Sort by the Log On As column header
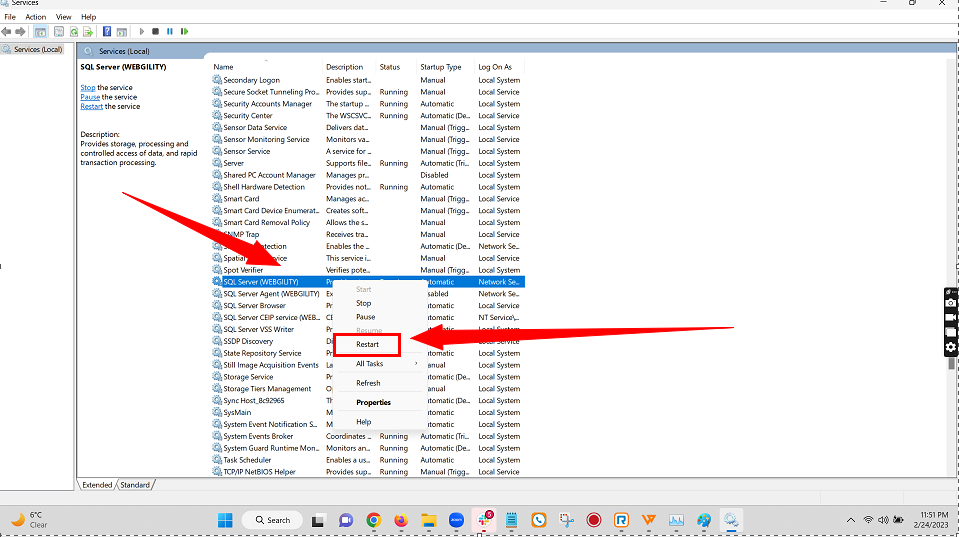The width and height of the screenshot is (959, 537). click(499, 67)
